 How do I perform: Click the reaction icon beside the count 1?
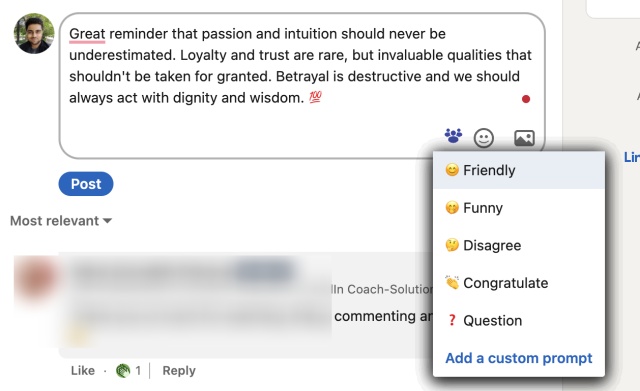click(123, 371)
